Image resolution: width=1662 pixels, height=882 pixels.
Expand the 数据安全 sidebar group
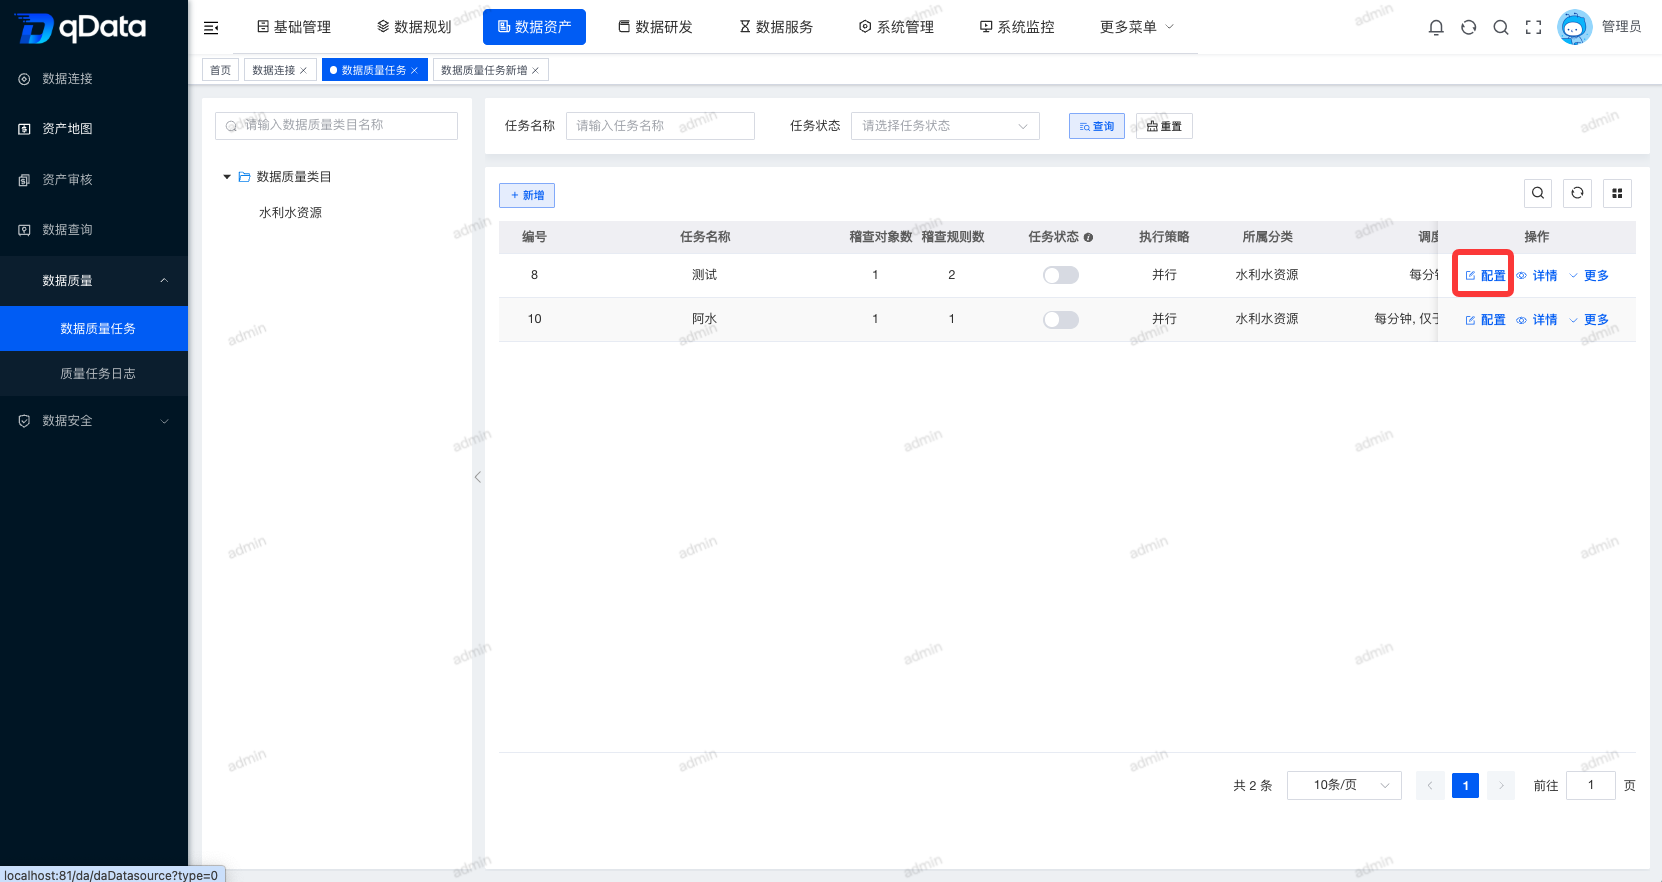tap(94, 420)
